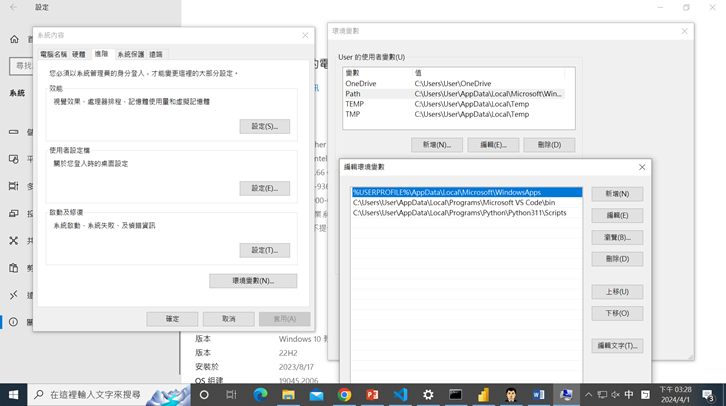
Task: Open Visual Studio Code taskbar icon
Action: coord(400,395)
